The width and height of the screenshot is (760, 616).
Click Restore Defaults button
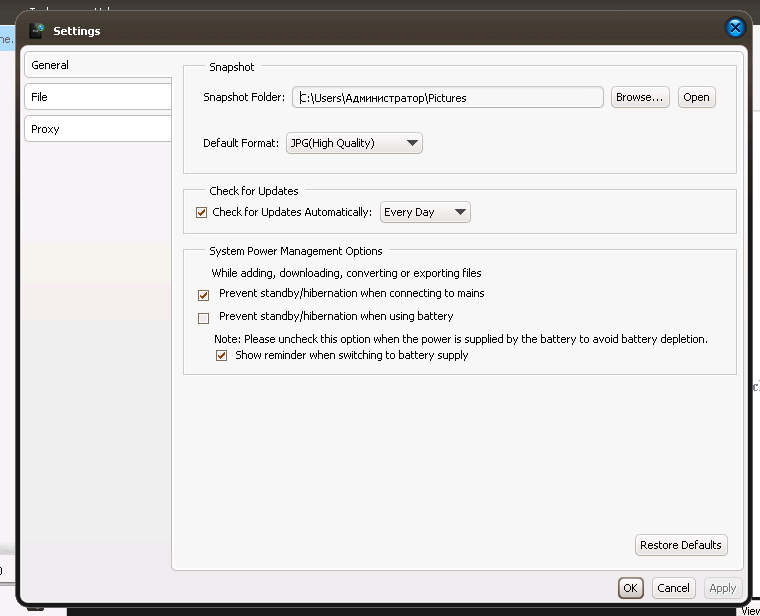(x=681, y=545)
